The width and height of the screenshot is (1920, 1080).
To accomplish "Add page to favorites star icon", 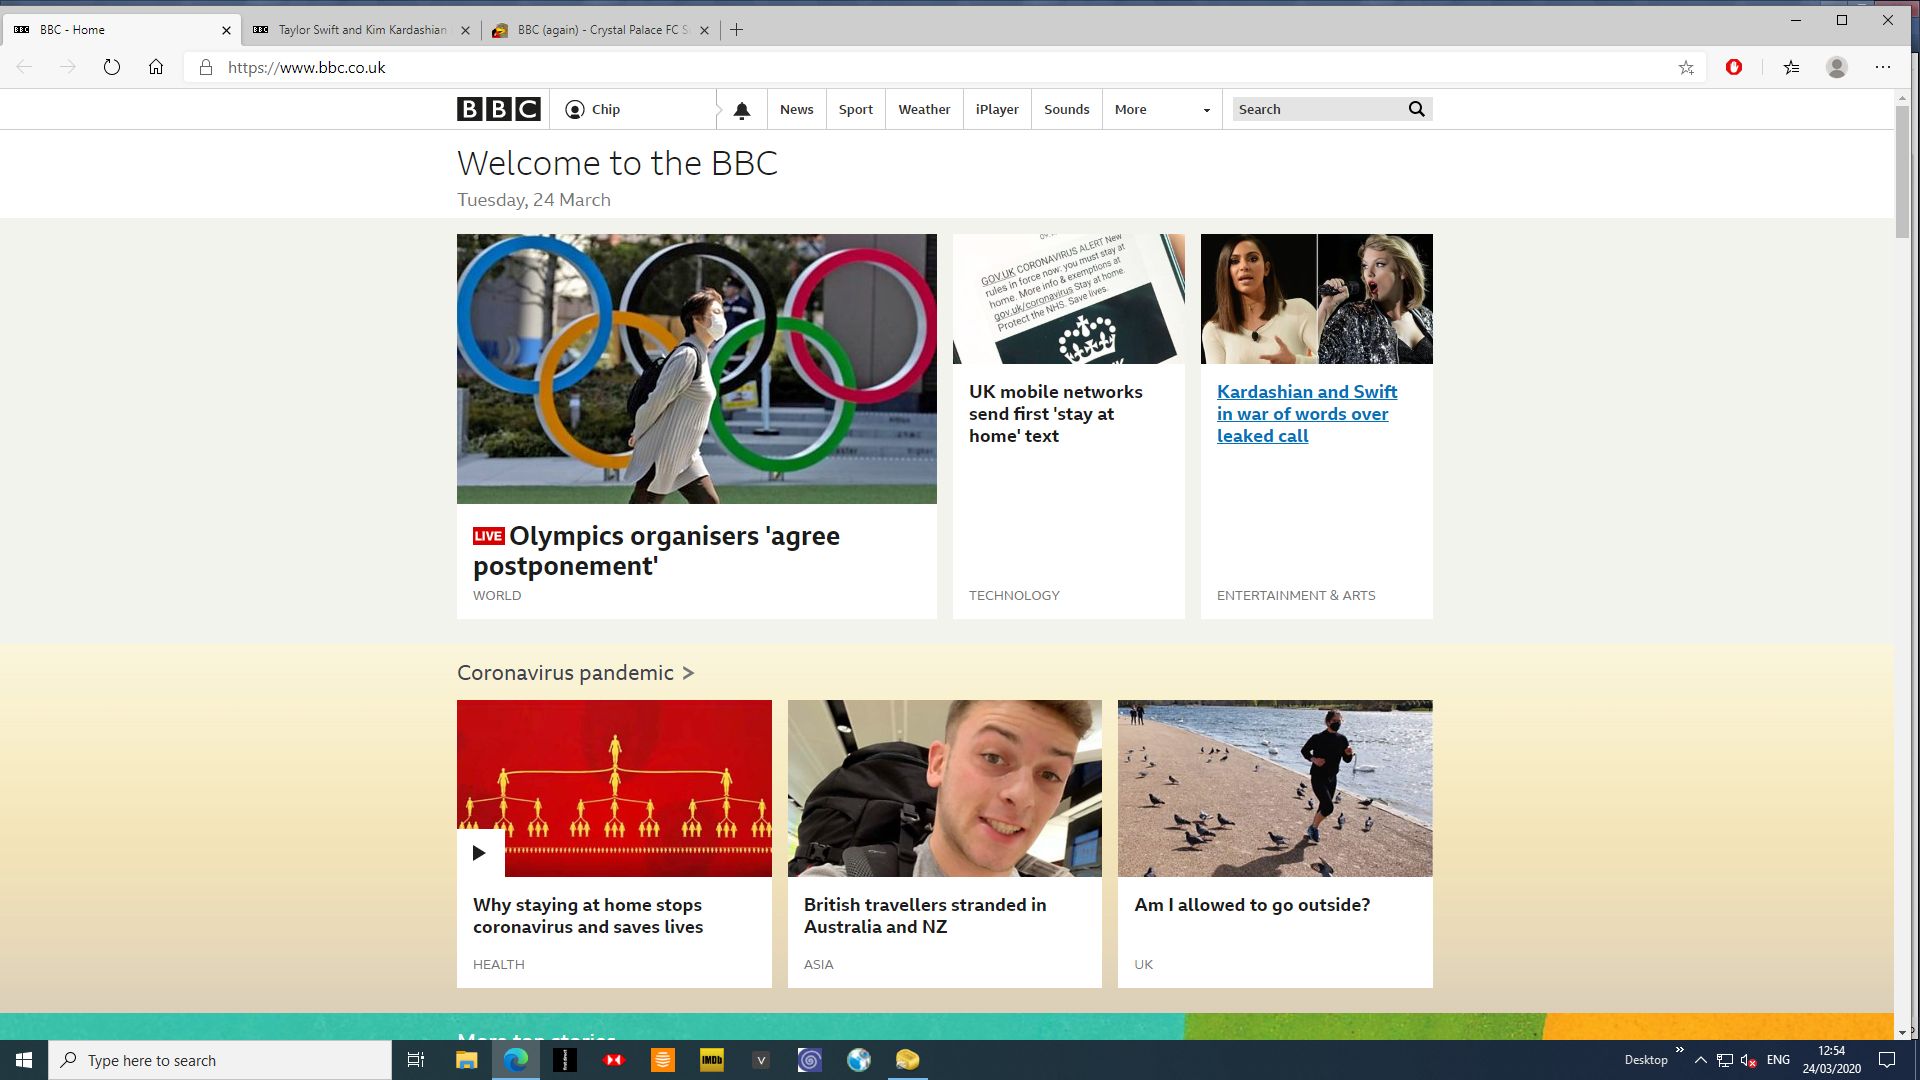I will click(1686, 68).
